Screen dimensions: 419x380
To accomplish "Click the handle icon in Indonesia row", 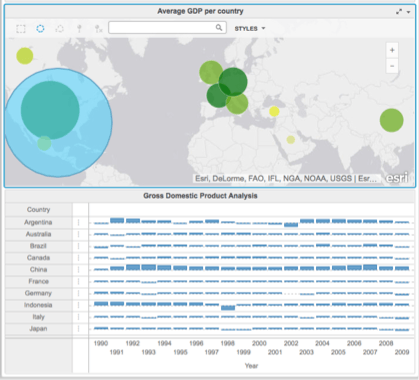I will (x=79, y=305).
